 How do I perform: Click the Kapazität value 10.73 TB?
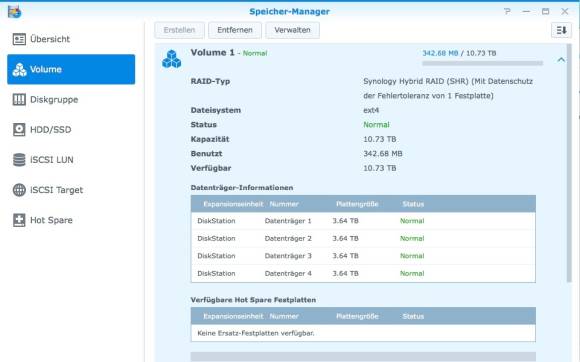click(x=380, y=139)
